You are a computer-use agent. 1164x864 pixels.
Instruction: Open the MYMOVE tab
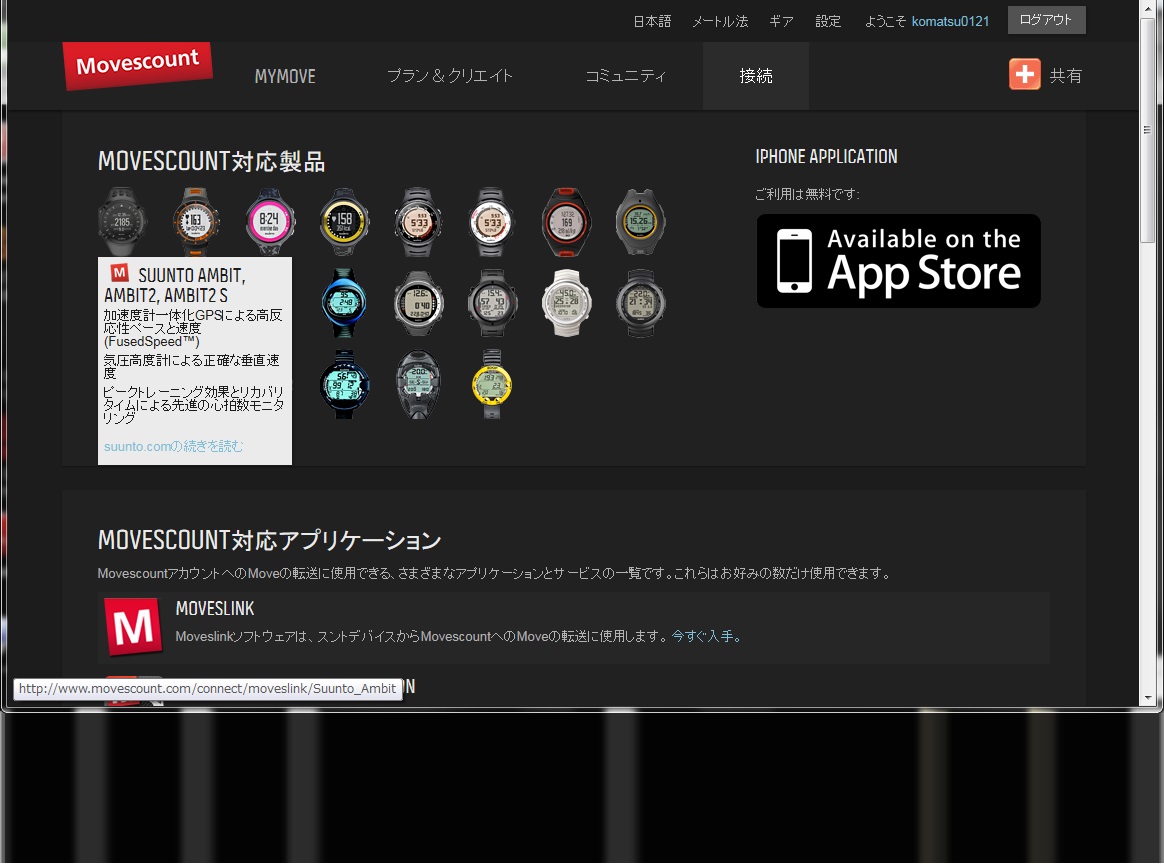pyautogui.click(x=285, y=76)
